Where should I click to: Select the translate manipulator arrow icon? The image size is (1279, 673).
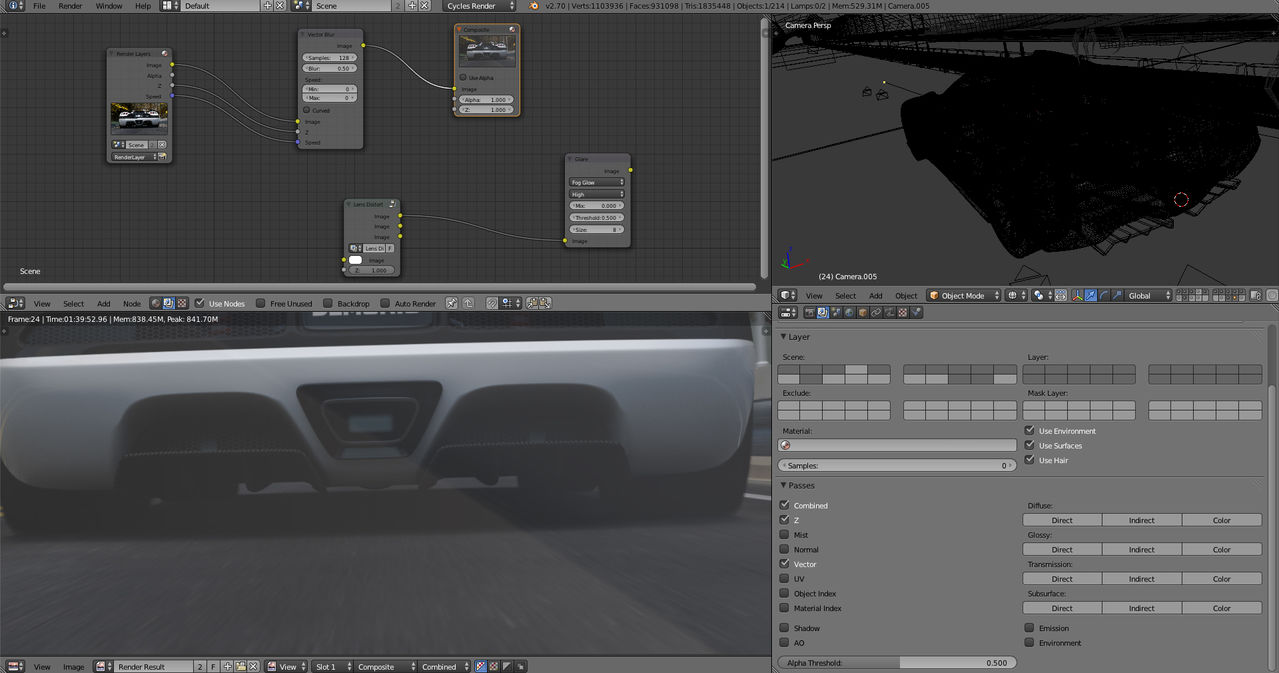pos(1091,295)
